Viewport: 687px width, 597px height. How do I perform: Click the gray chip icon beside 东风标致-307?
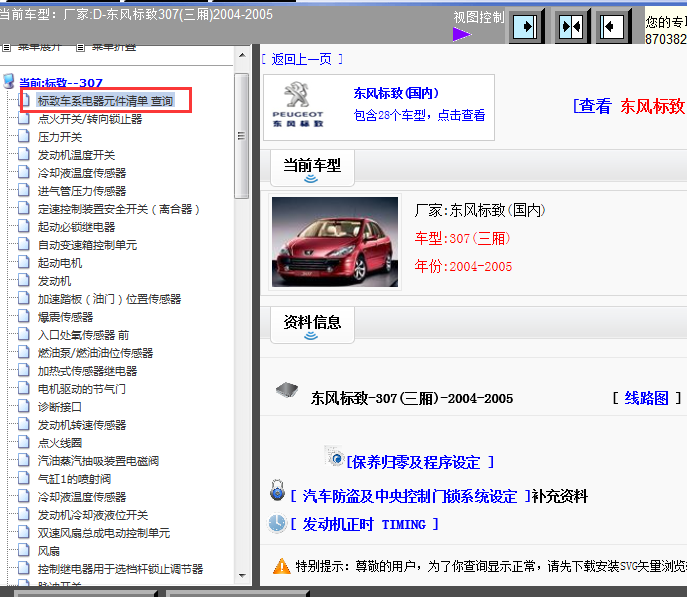pos(287,389)
